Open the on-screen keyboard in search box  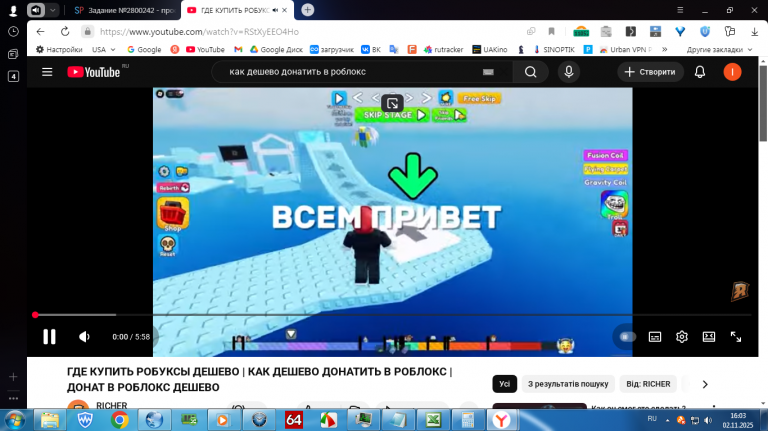(x=488, y=72)
